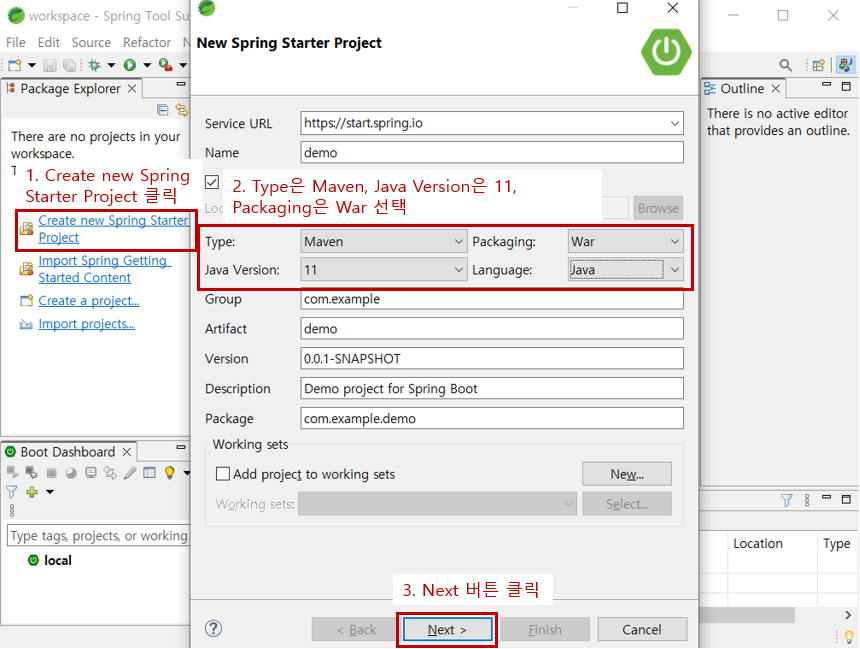Click the Boot Dashboard debug-restart icon

point(31,472)
